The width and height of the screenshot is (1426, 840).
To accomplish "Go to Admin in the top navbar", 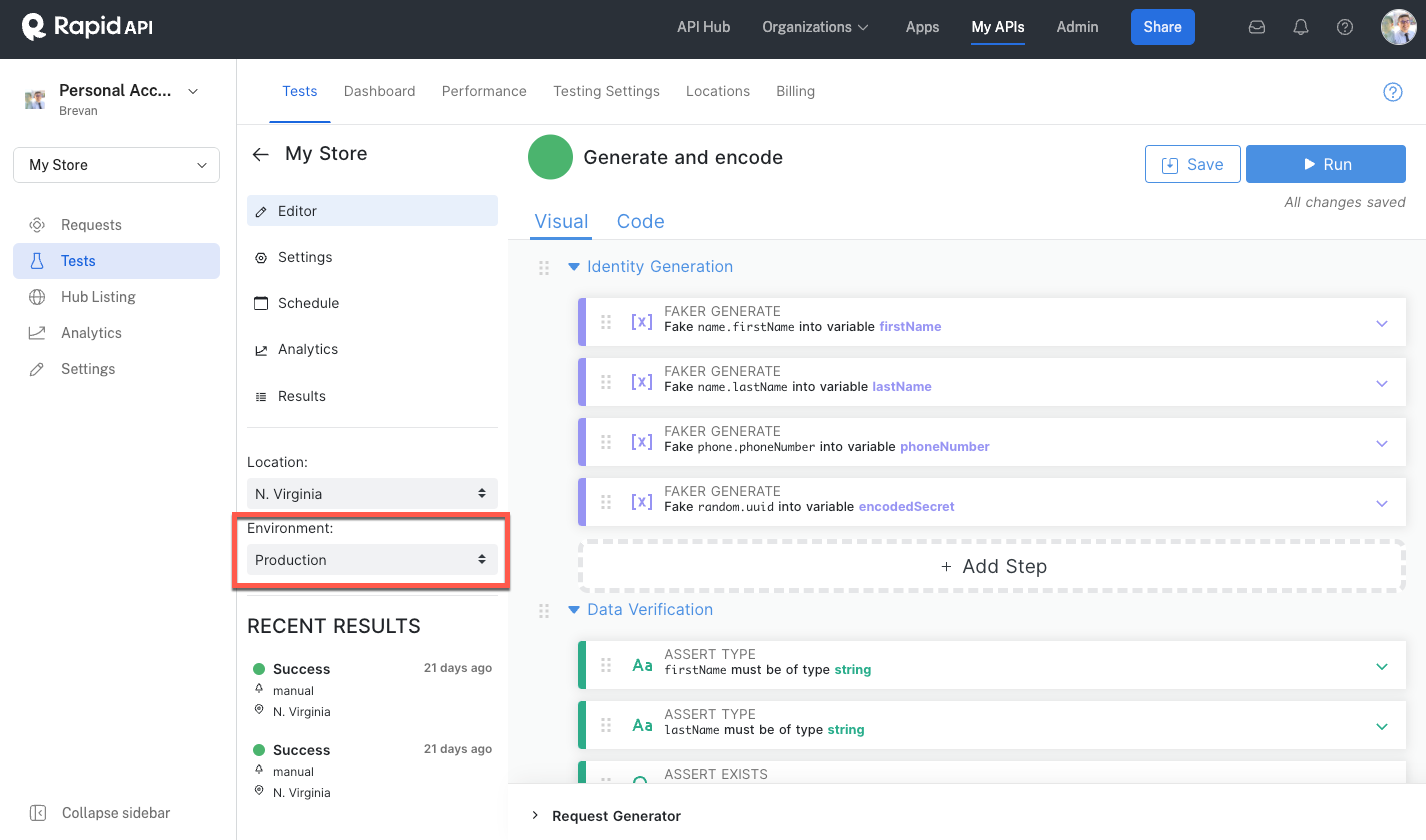I will (1077, 27).
